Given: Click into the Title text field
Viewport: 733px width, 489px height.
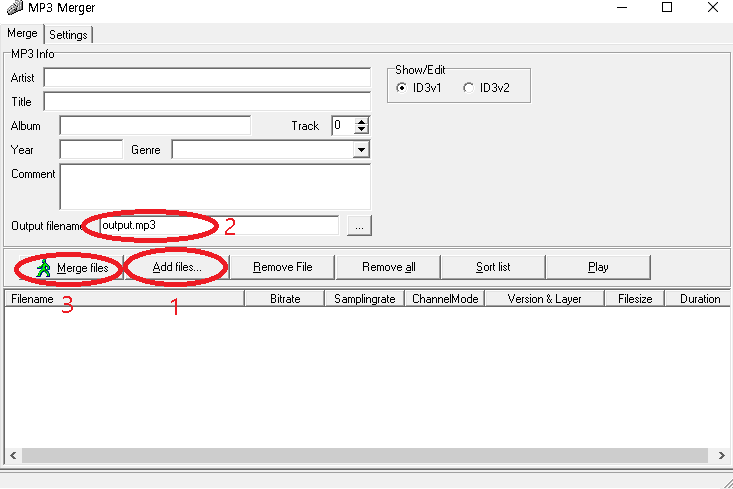Looking at the screenshot, I should click(207, 101).
